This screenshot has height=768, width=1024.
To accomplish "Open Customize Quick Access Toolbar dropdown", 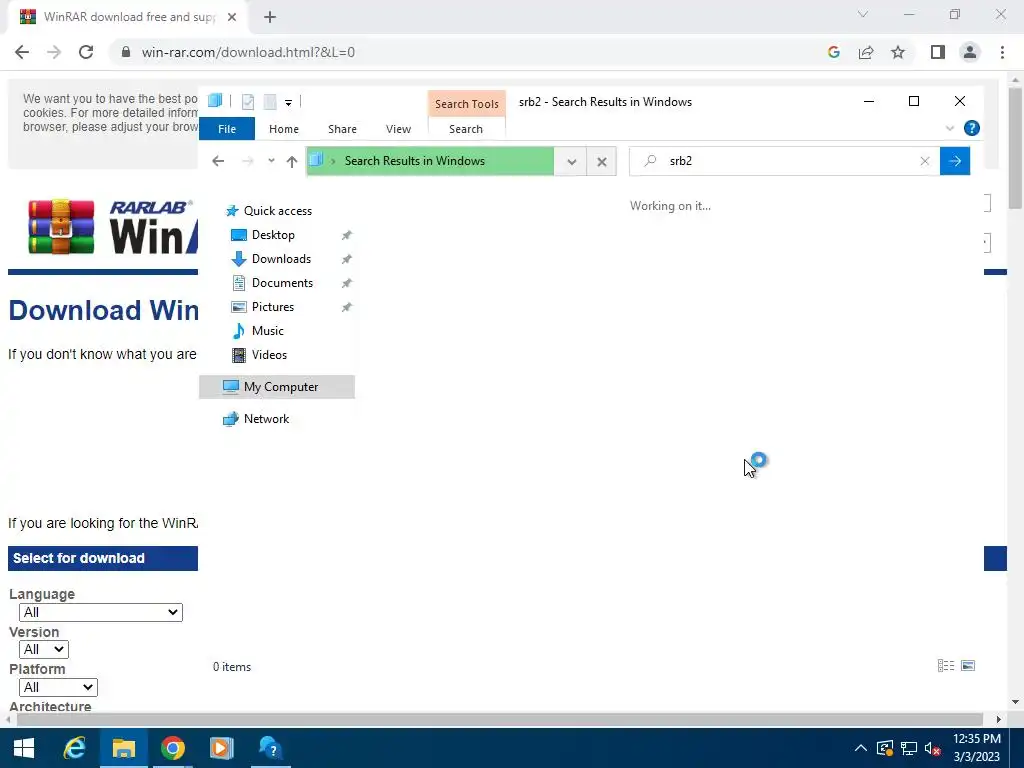I will pyautogui.click(x=288, y=102).
